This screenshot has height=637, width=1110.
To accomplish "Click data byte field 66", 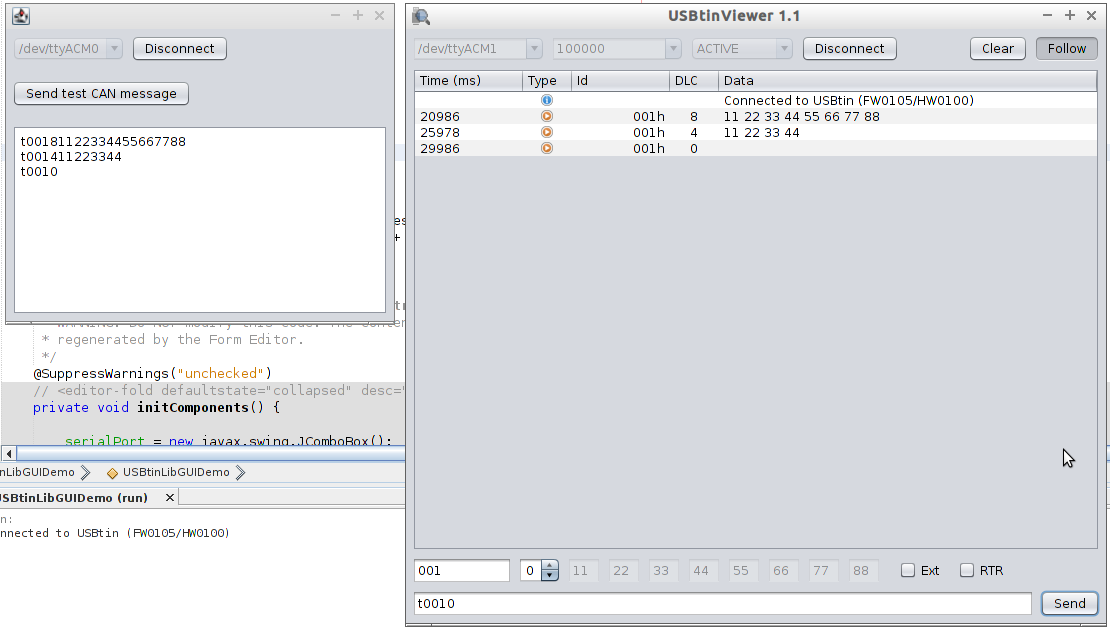I will 784,570.
